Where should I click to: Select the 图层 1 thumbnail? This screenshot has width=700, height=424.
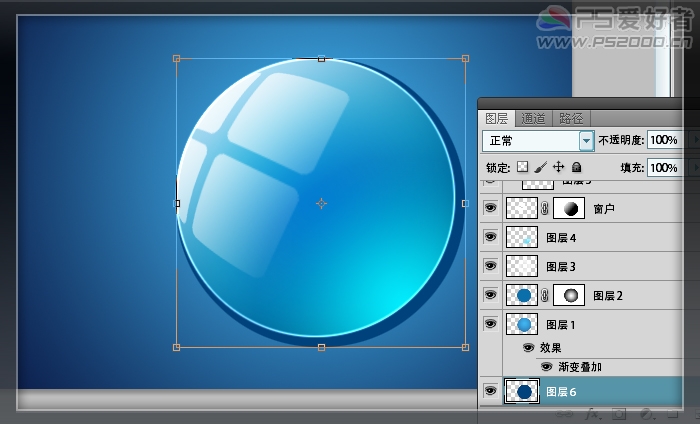point(521,324)
